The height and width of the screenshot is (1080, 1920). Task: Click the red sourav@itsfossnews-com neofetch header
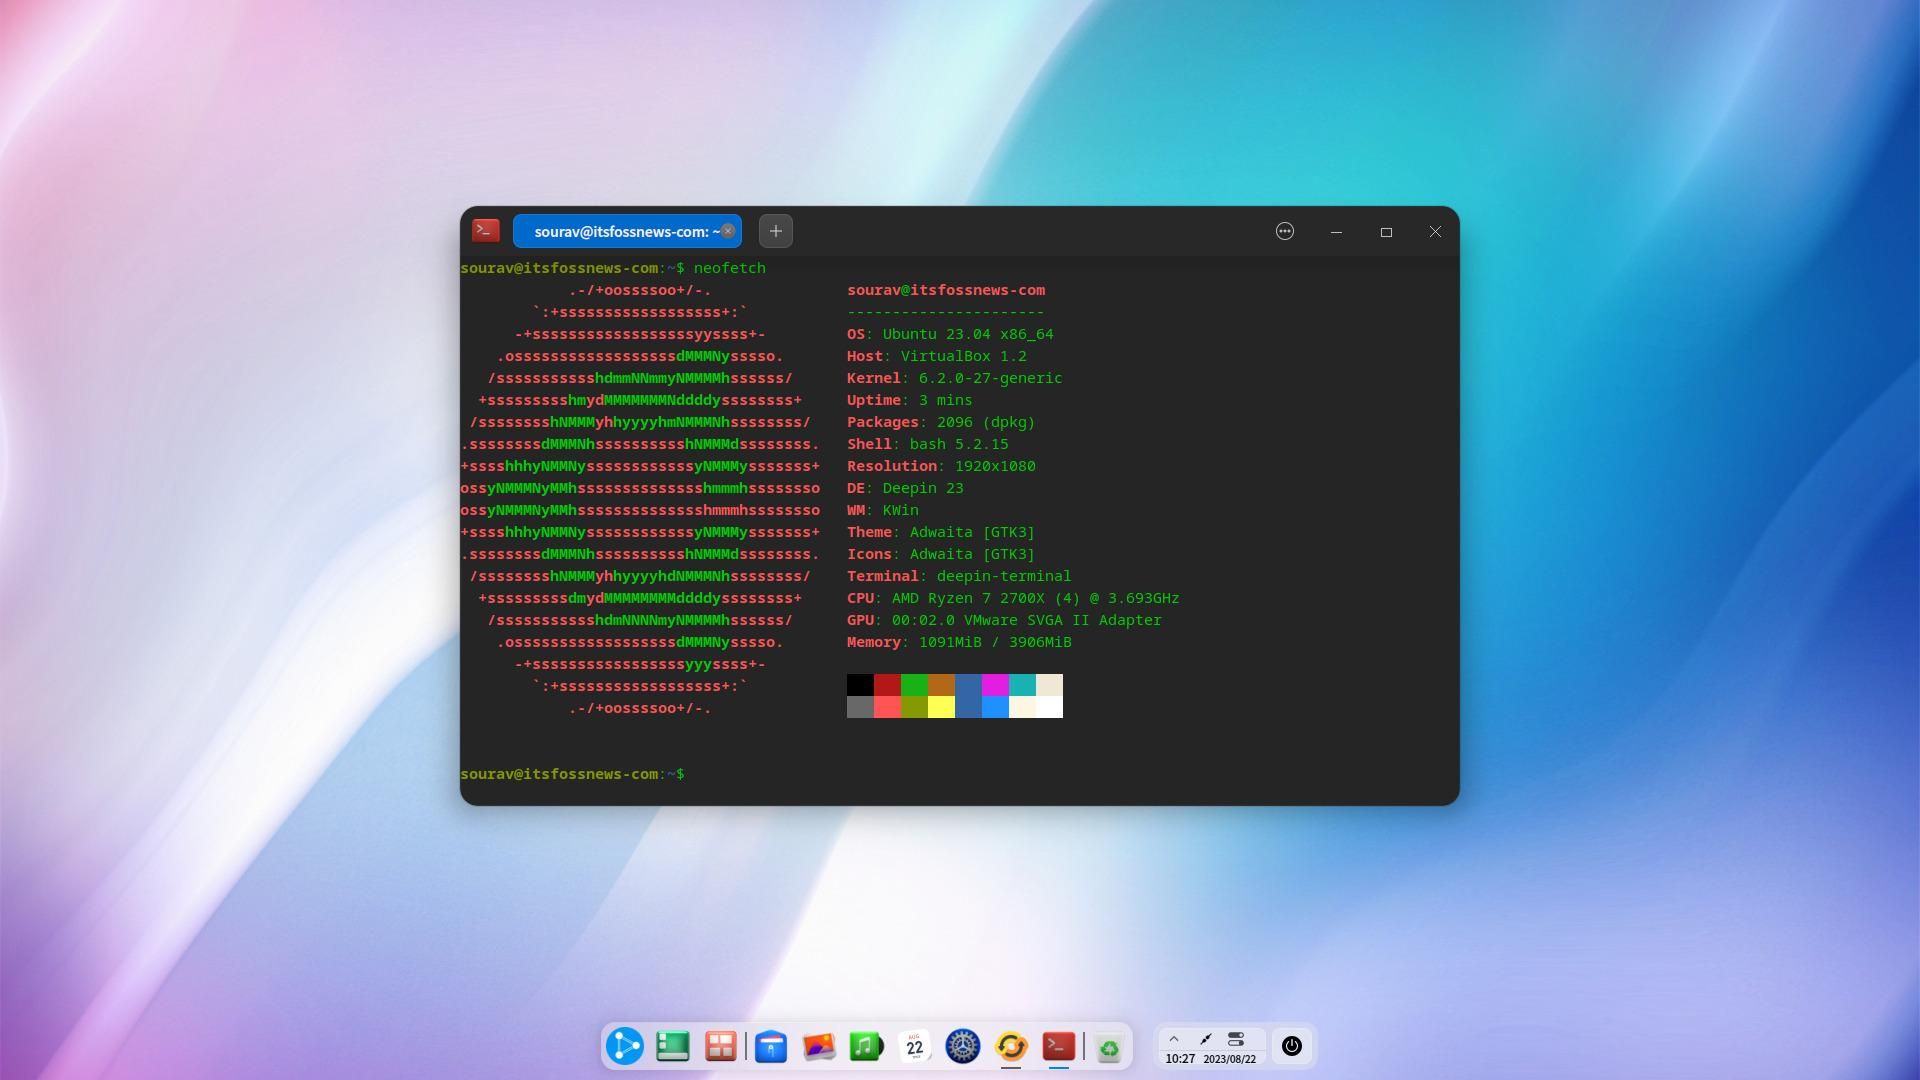946,290
